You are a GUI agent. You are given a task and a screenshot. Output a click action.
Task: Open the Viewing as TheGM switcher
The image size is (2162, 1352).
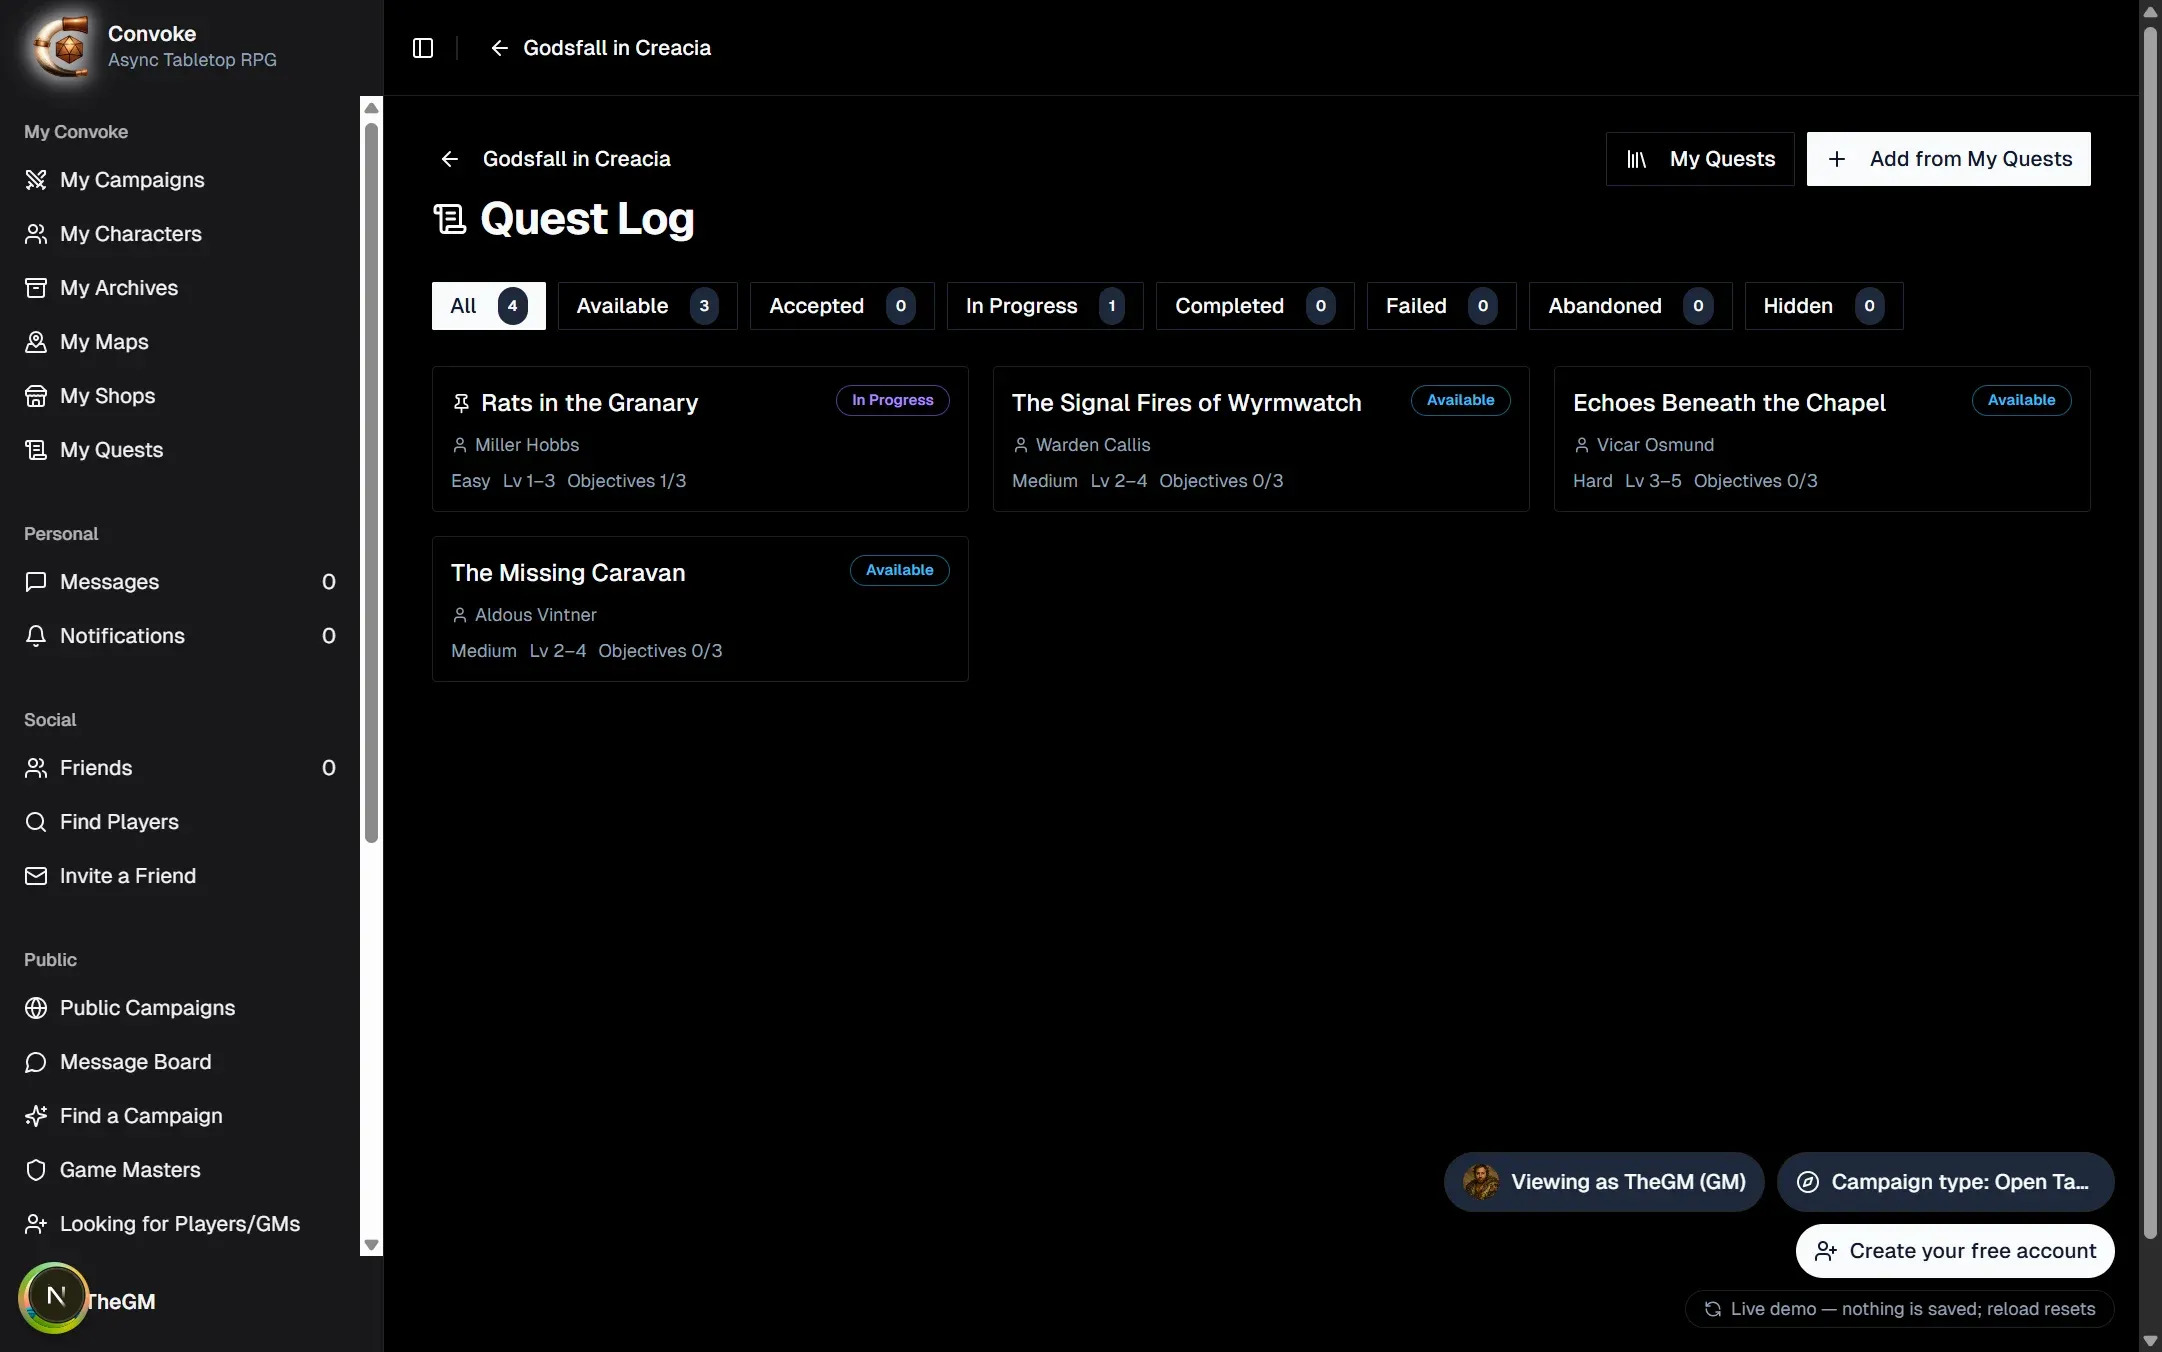coord(1604,1182)
